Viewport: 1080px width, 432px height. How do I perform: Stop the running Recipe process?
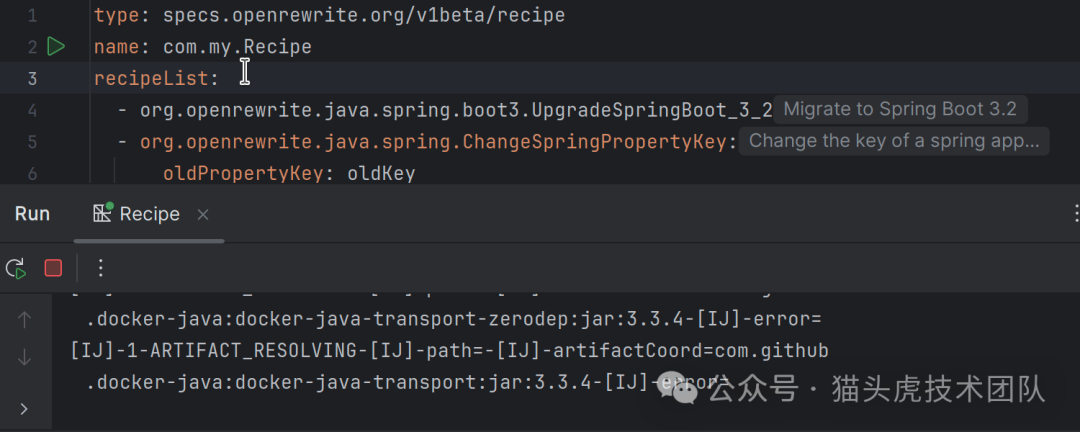tap(53, 268)
